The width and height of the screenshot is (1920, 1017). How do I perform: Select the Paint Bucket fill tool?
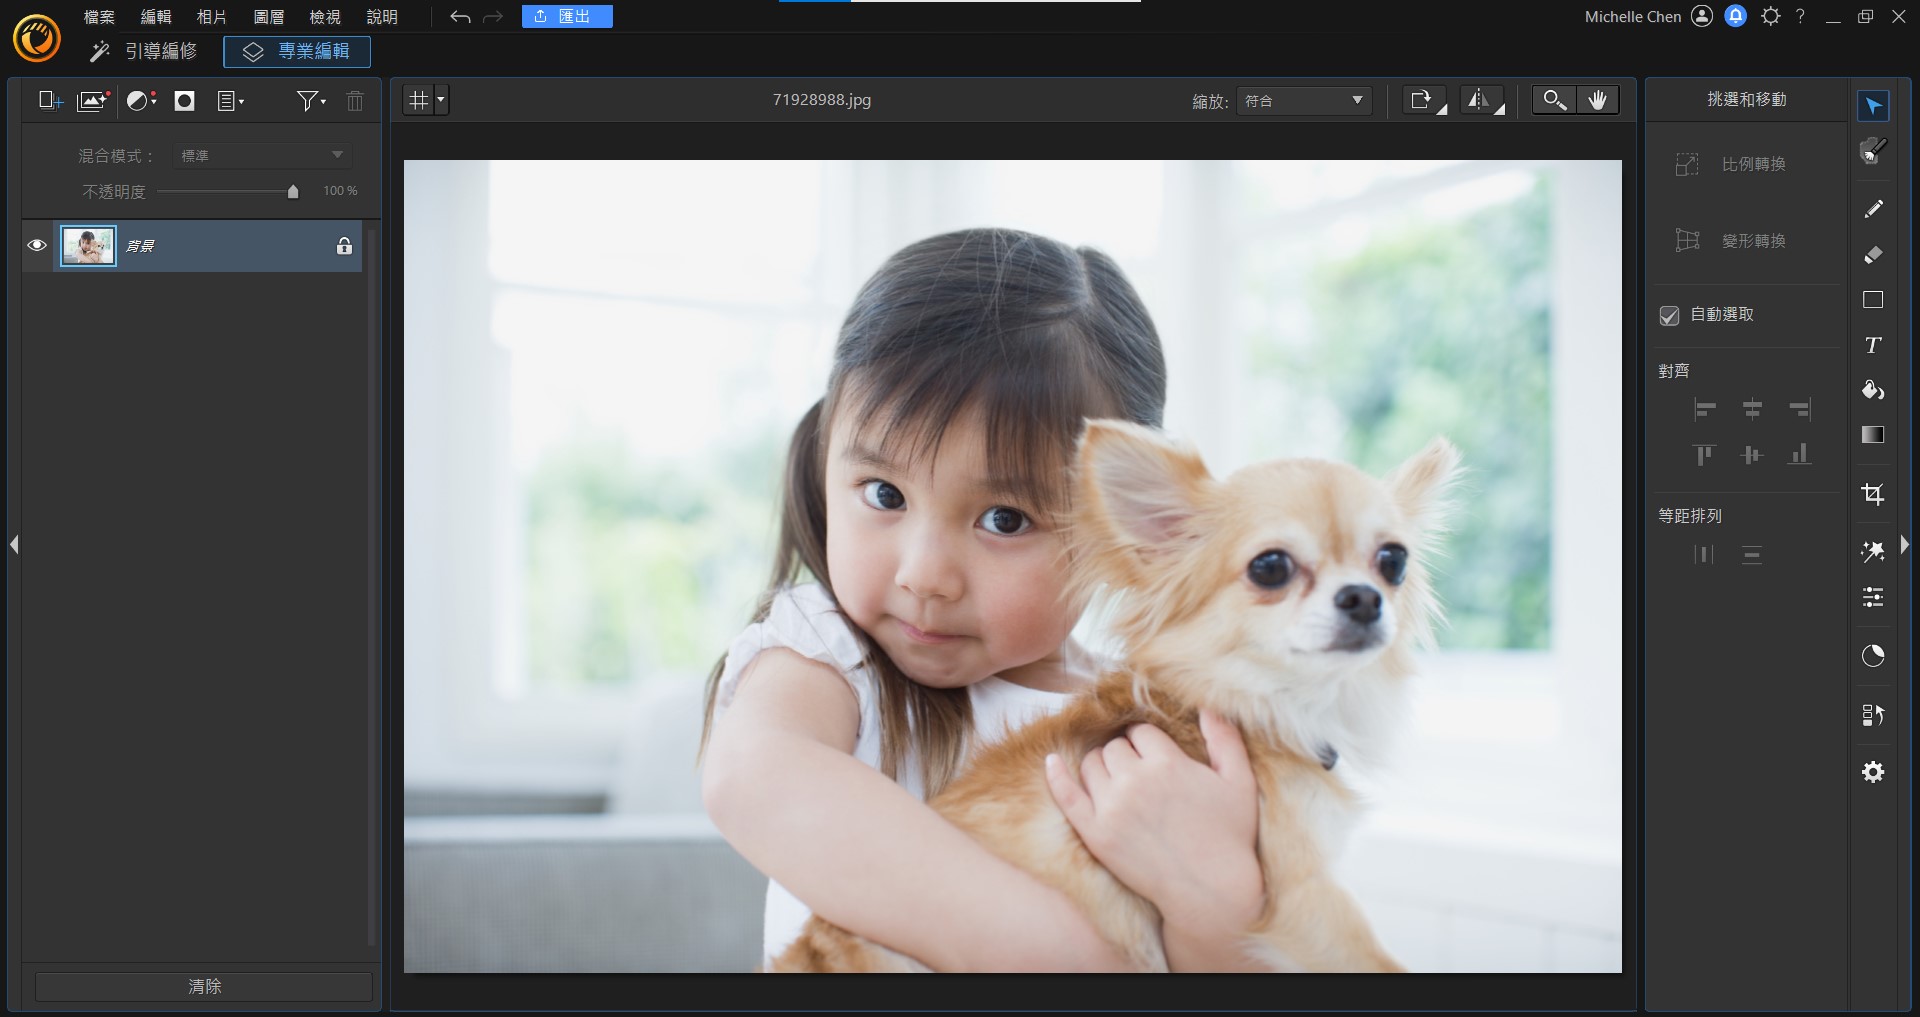point(1873,390)
